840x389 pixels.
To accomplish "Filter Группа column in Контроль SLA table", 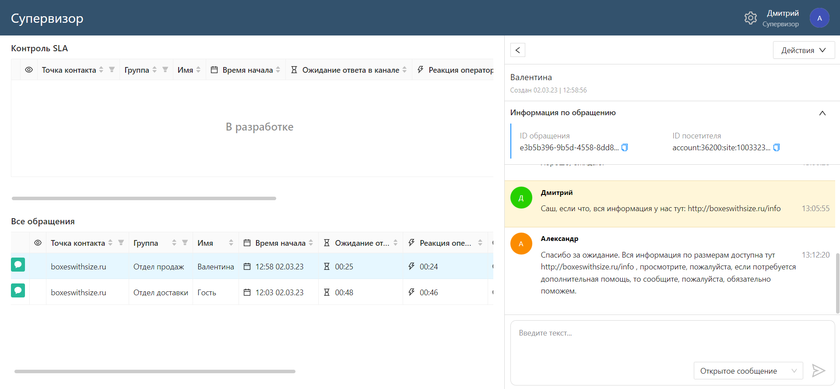I will [165, 70].
